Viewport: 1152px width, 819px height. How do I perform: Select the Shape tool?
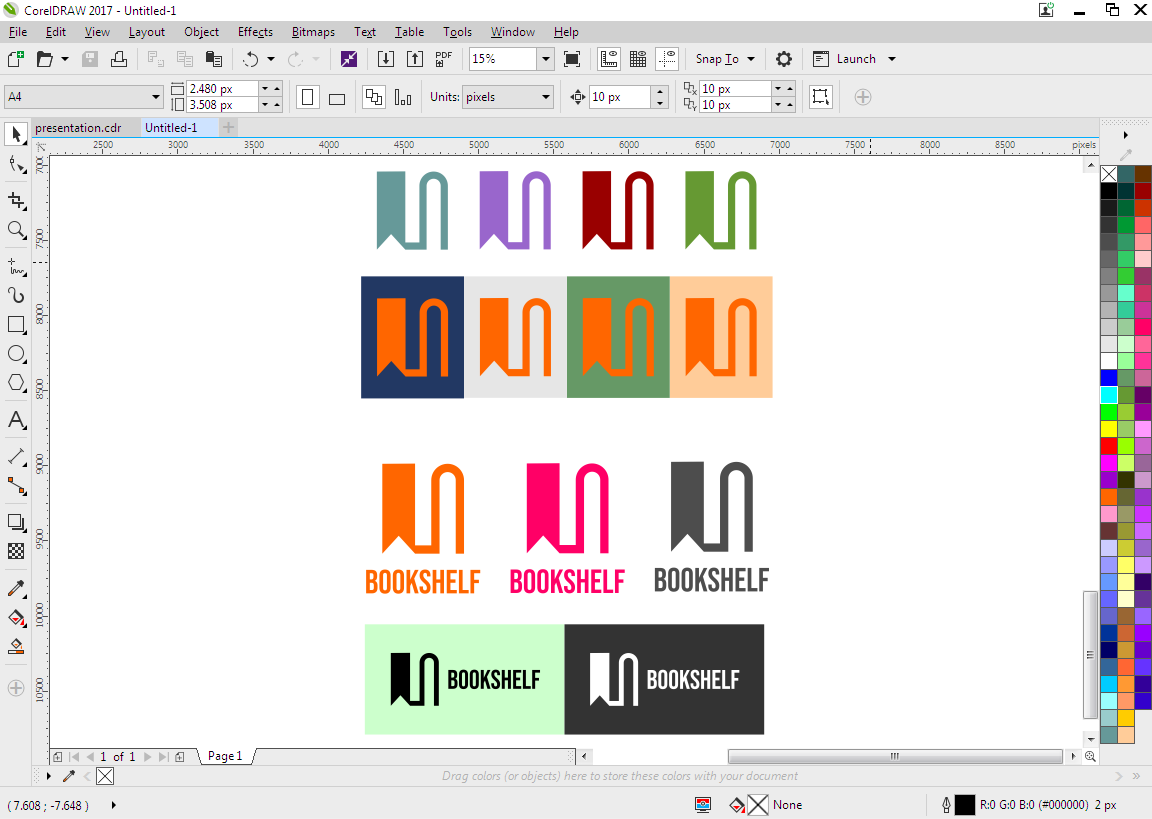point(16,165)
